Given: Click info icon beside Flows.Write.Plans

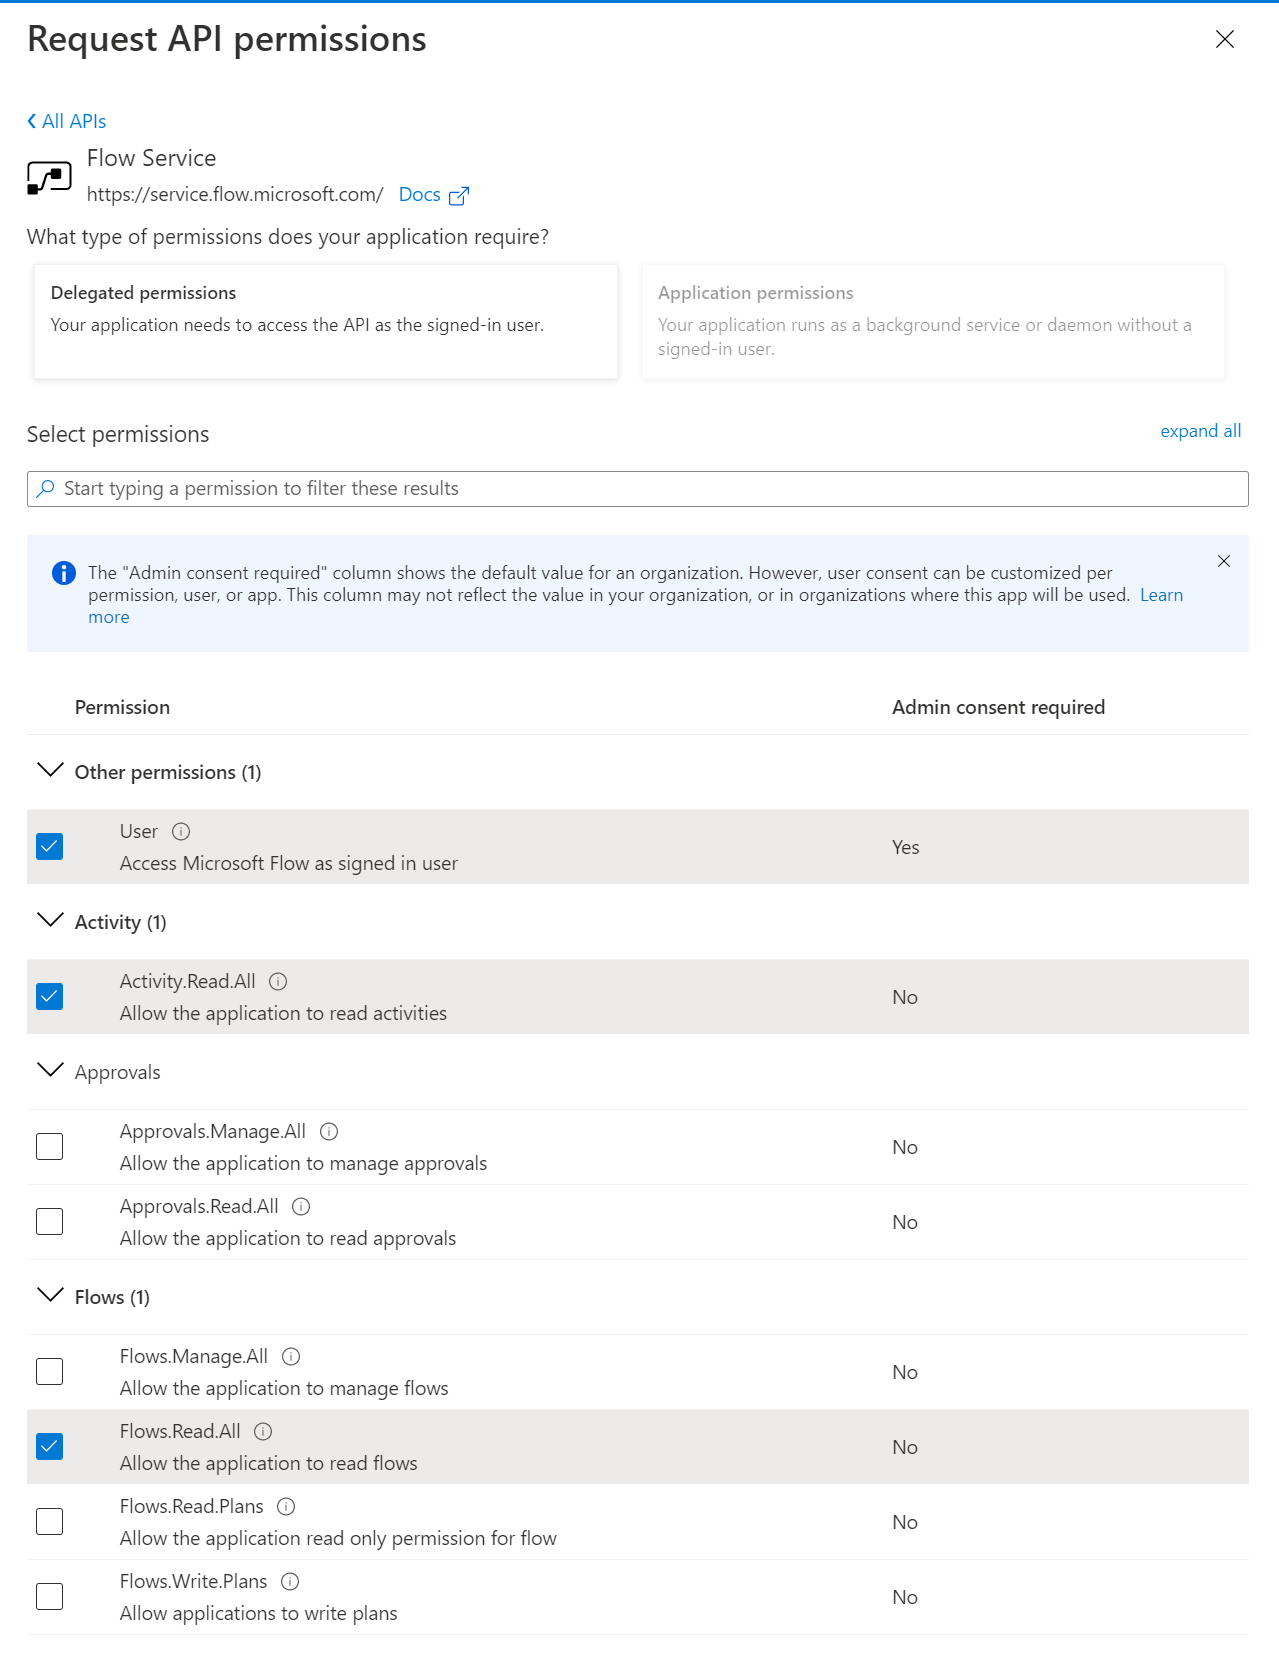Looking at the screenshot, I should click(290, 1581).
